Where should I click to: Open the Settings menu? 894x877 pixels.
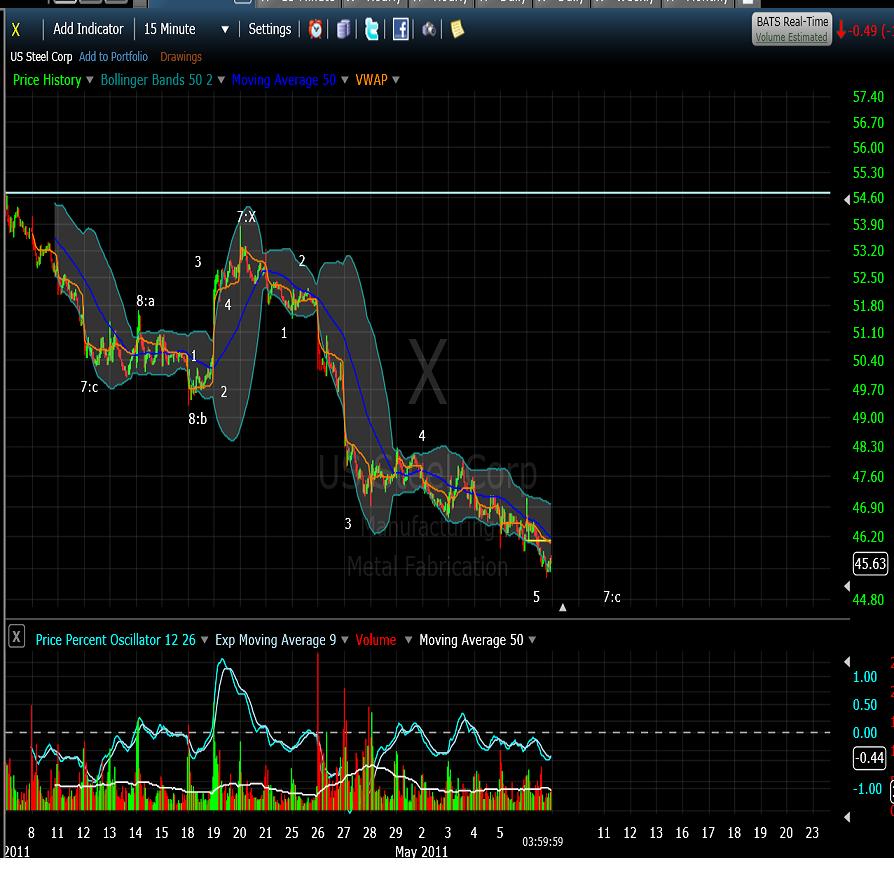[x=269, y=29]
